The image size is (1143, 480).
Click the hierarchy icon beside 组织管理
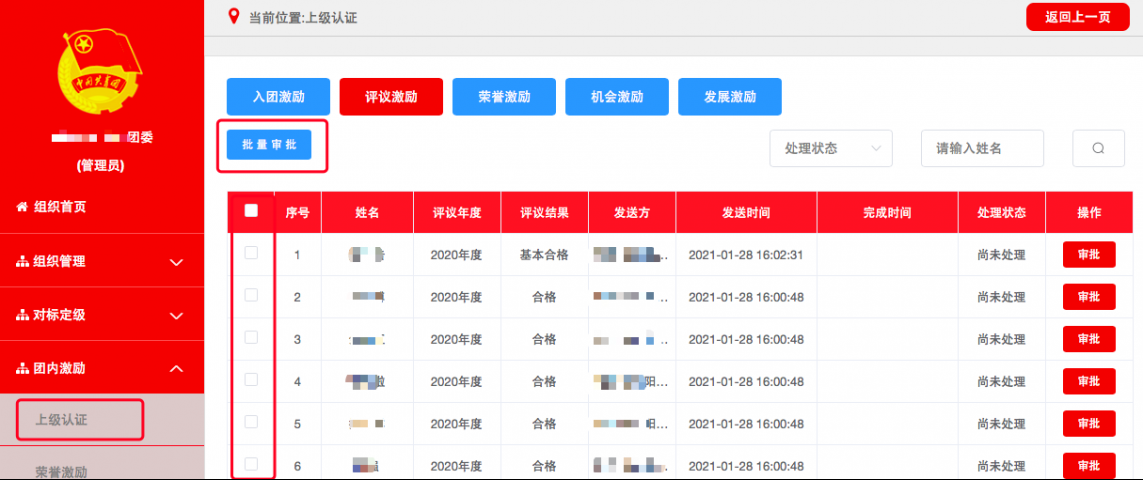22,262
